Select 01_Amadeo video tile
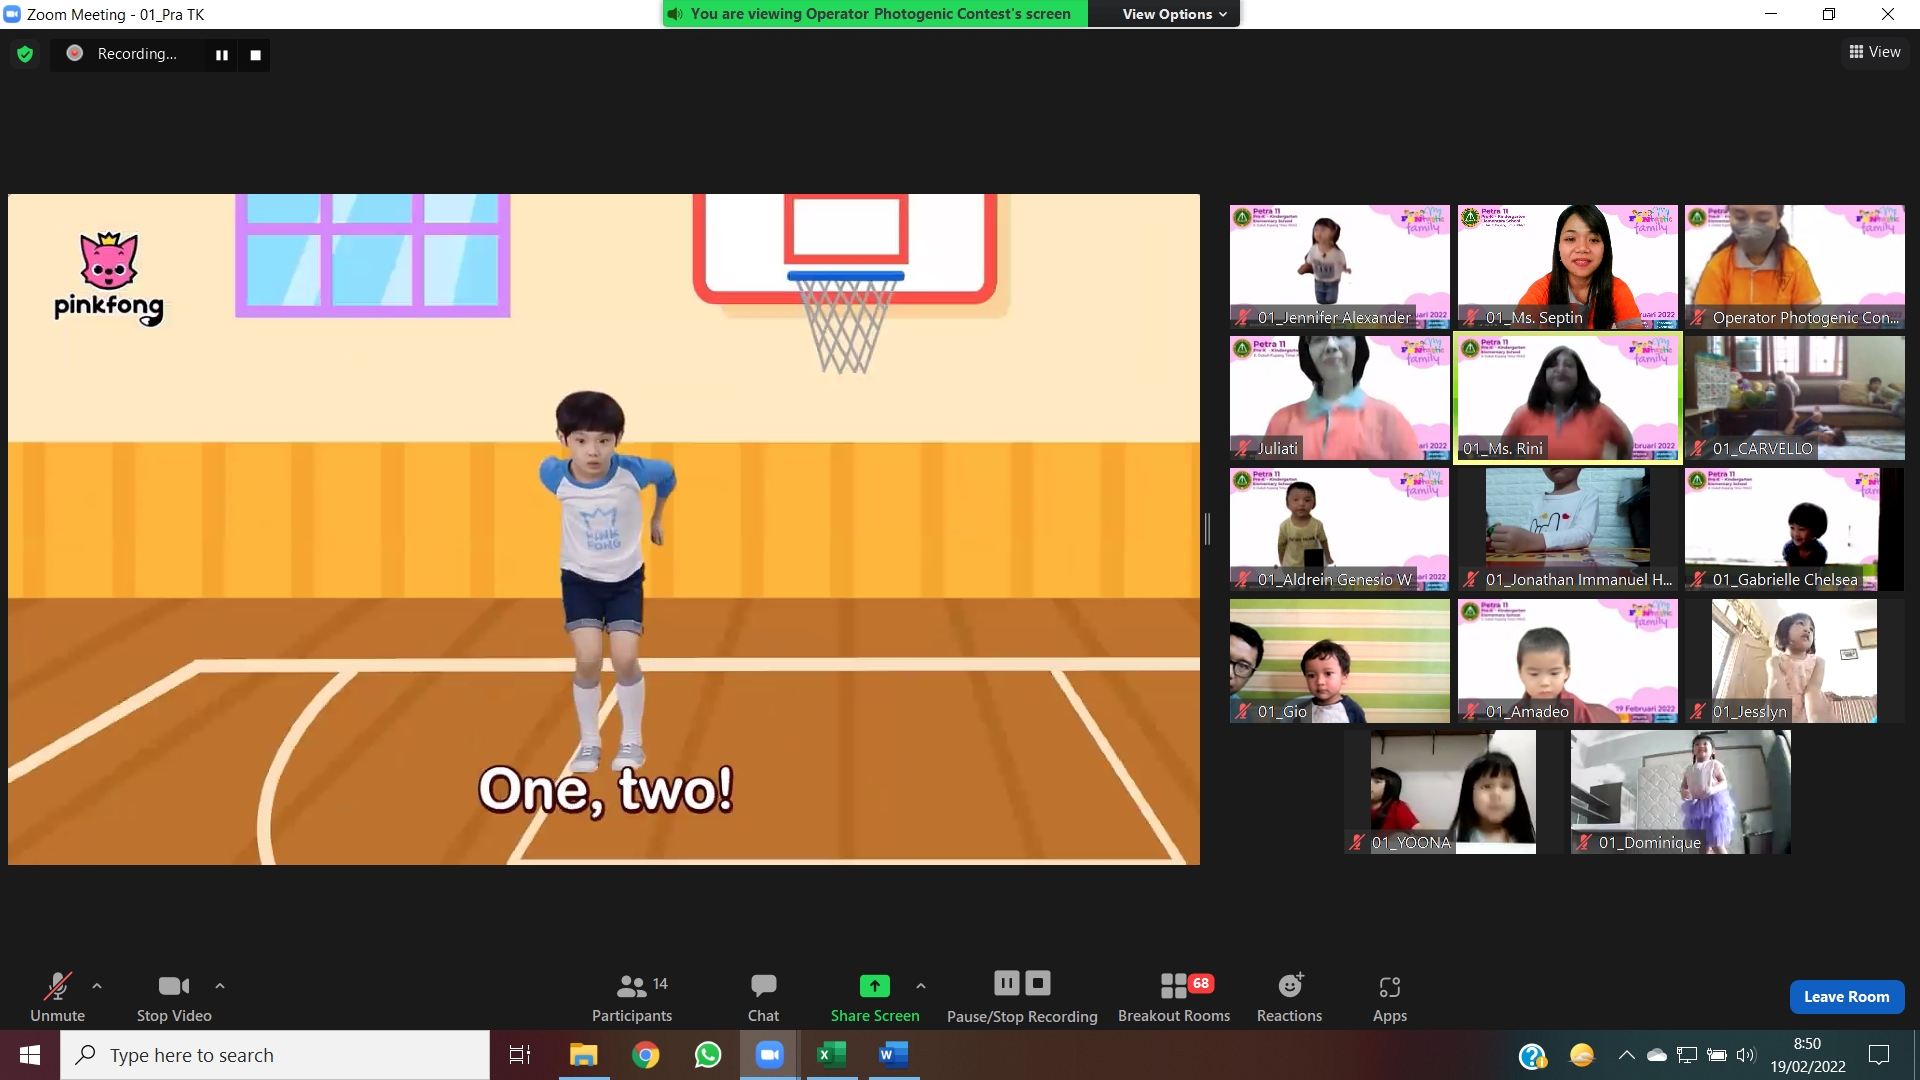1920x1080 pixels. coord(1567,661)
